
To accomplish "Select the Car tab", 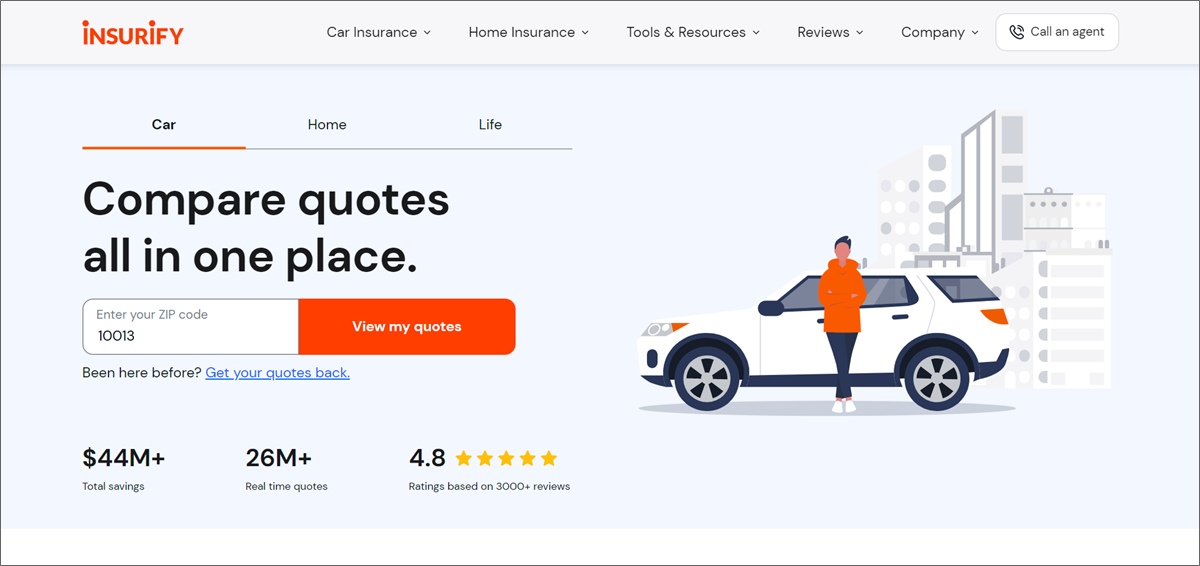I will click(x=164, y=125).
